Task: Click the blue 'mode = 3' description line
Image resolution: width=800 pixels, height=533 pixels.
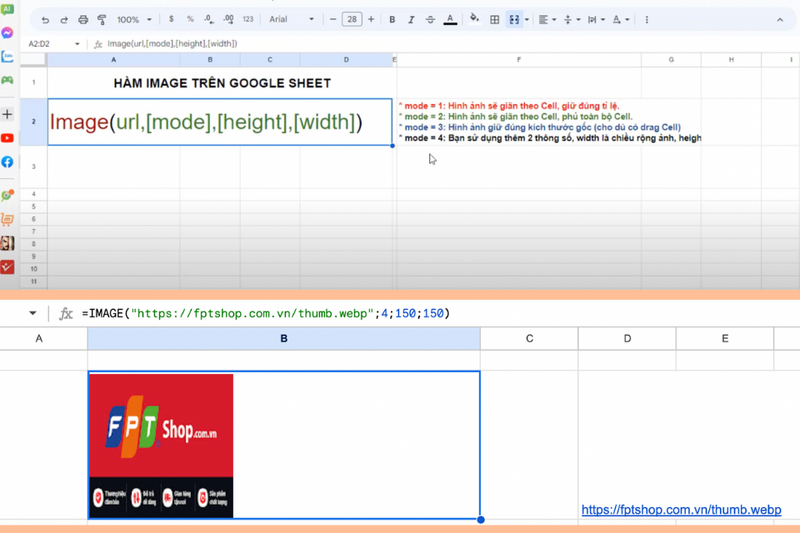Action: pos(539,128)
